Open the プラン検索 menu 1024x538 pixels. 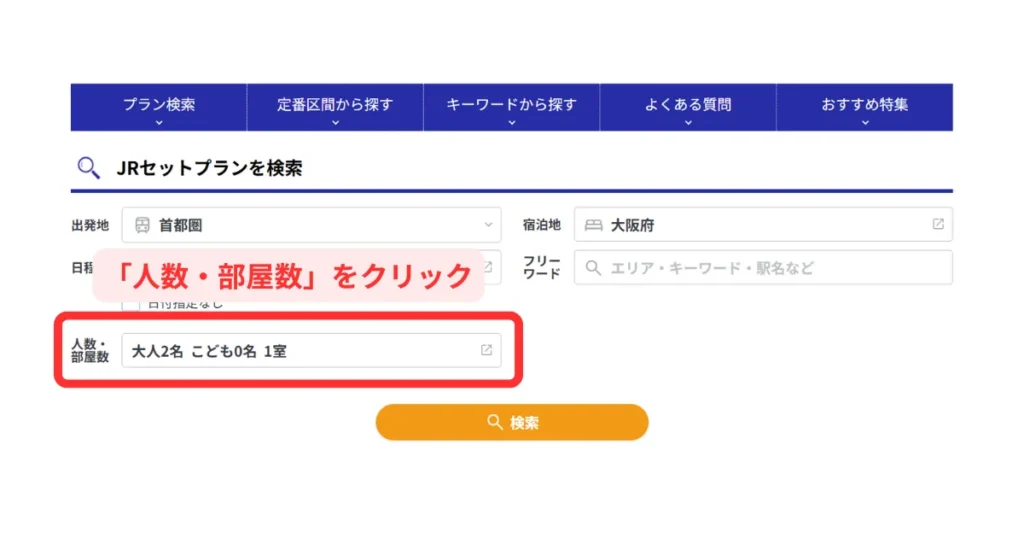coord(159,104)
